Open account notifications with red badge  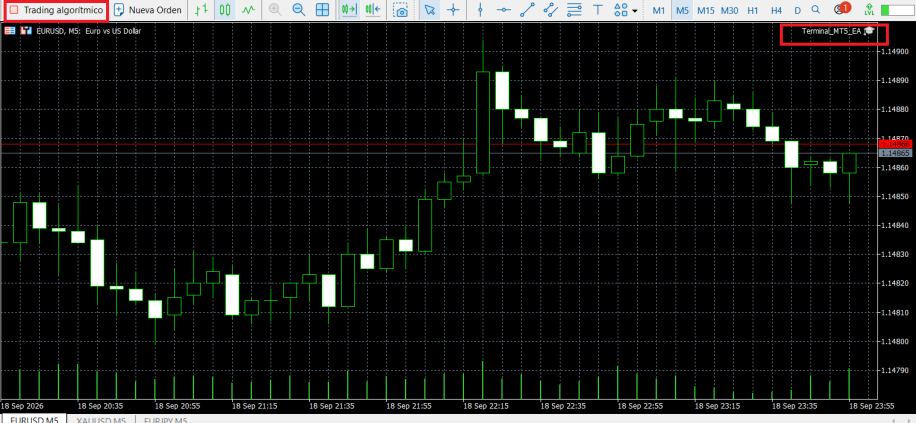pyautogui.click(x=842, y=9)
